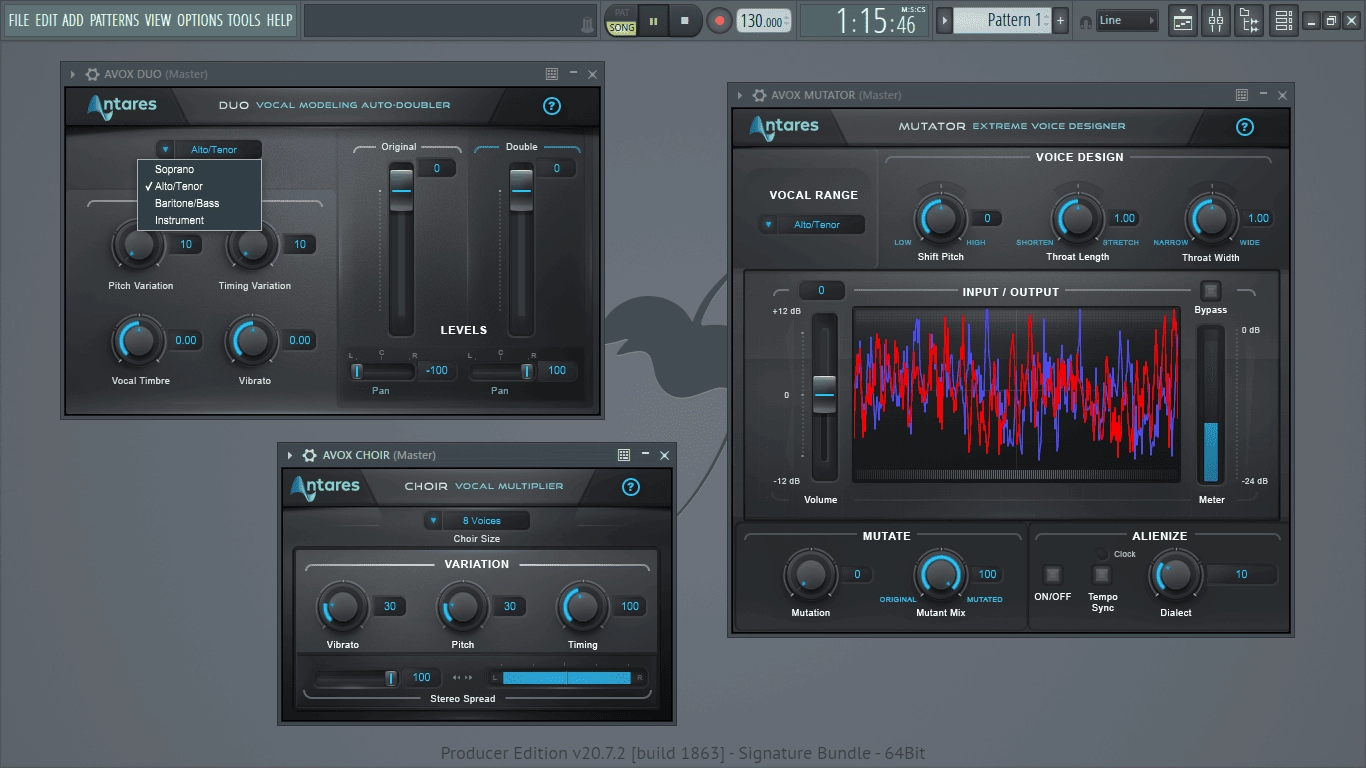Click the Double pan slider

(500, 371)
